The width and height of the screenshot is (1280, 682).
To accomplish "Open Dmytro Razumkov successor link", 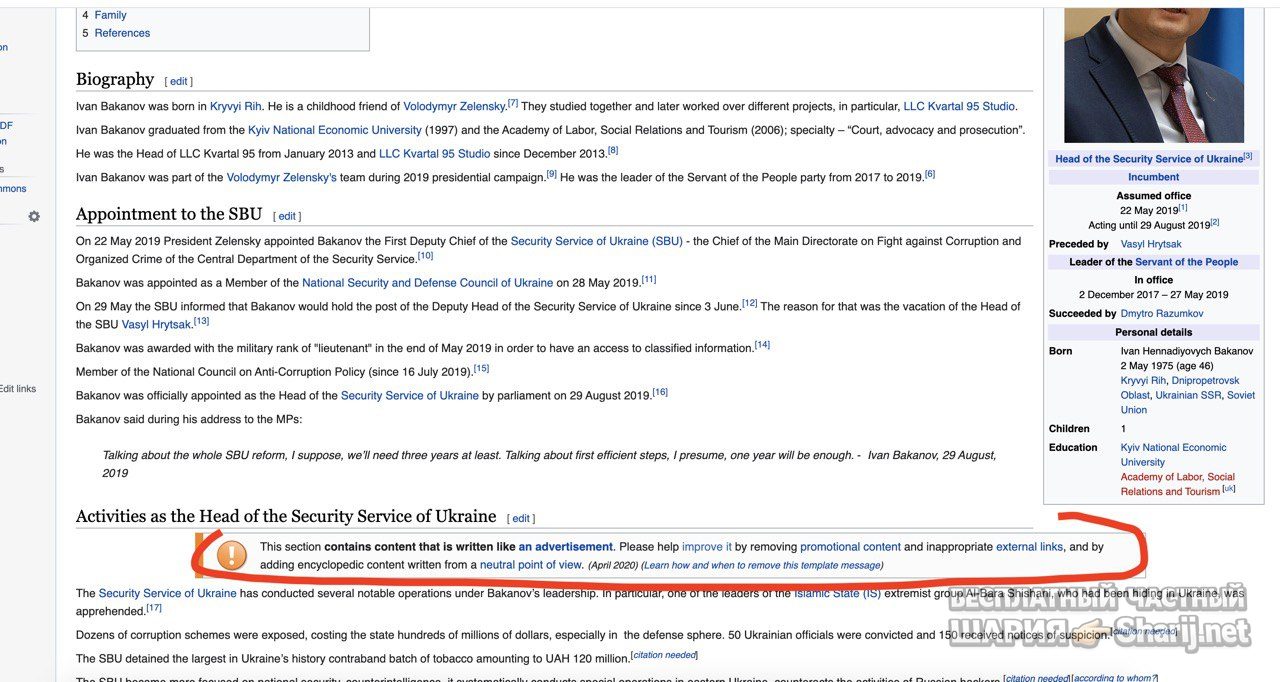I will click(x=1162, y=314).
